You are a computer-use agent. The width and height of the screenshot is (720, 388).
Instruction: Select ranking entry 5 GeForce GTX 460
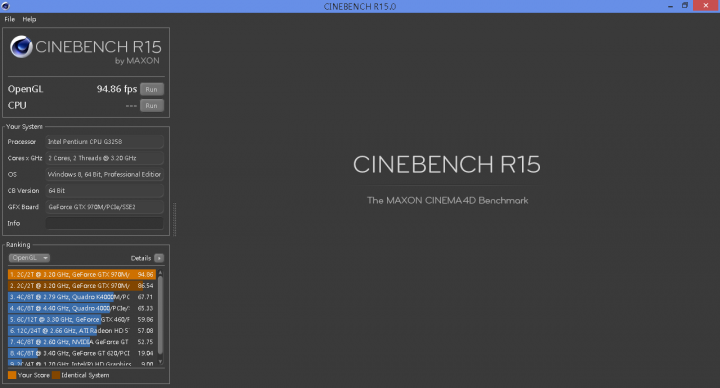click(82, 320)
